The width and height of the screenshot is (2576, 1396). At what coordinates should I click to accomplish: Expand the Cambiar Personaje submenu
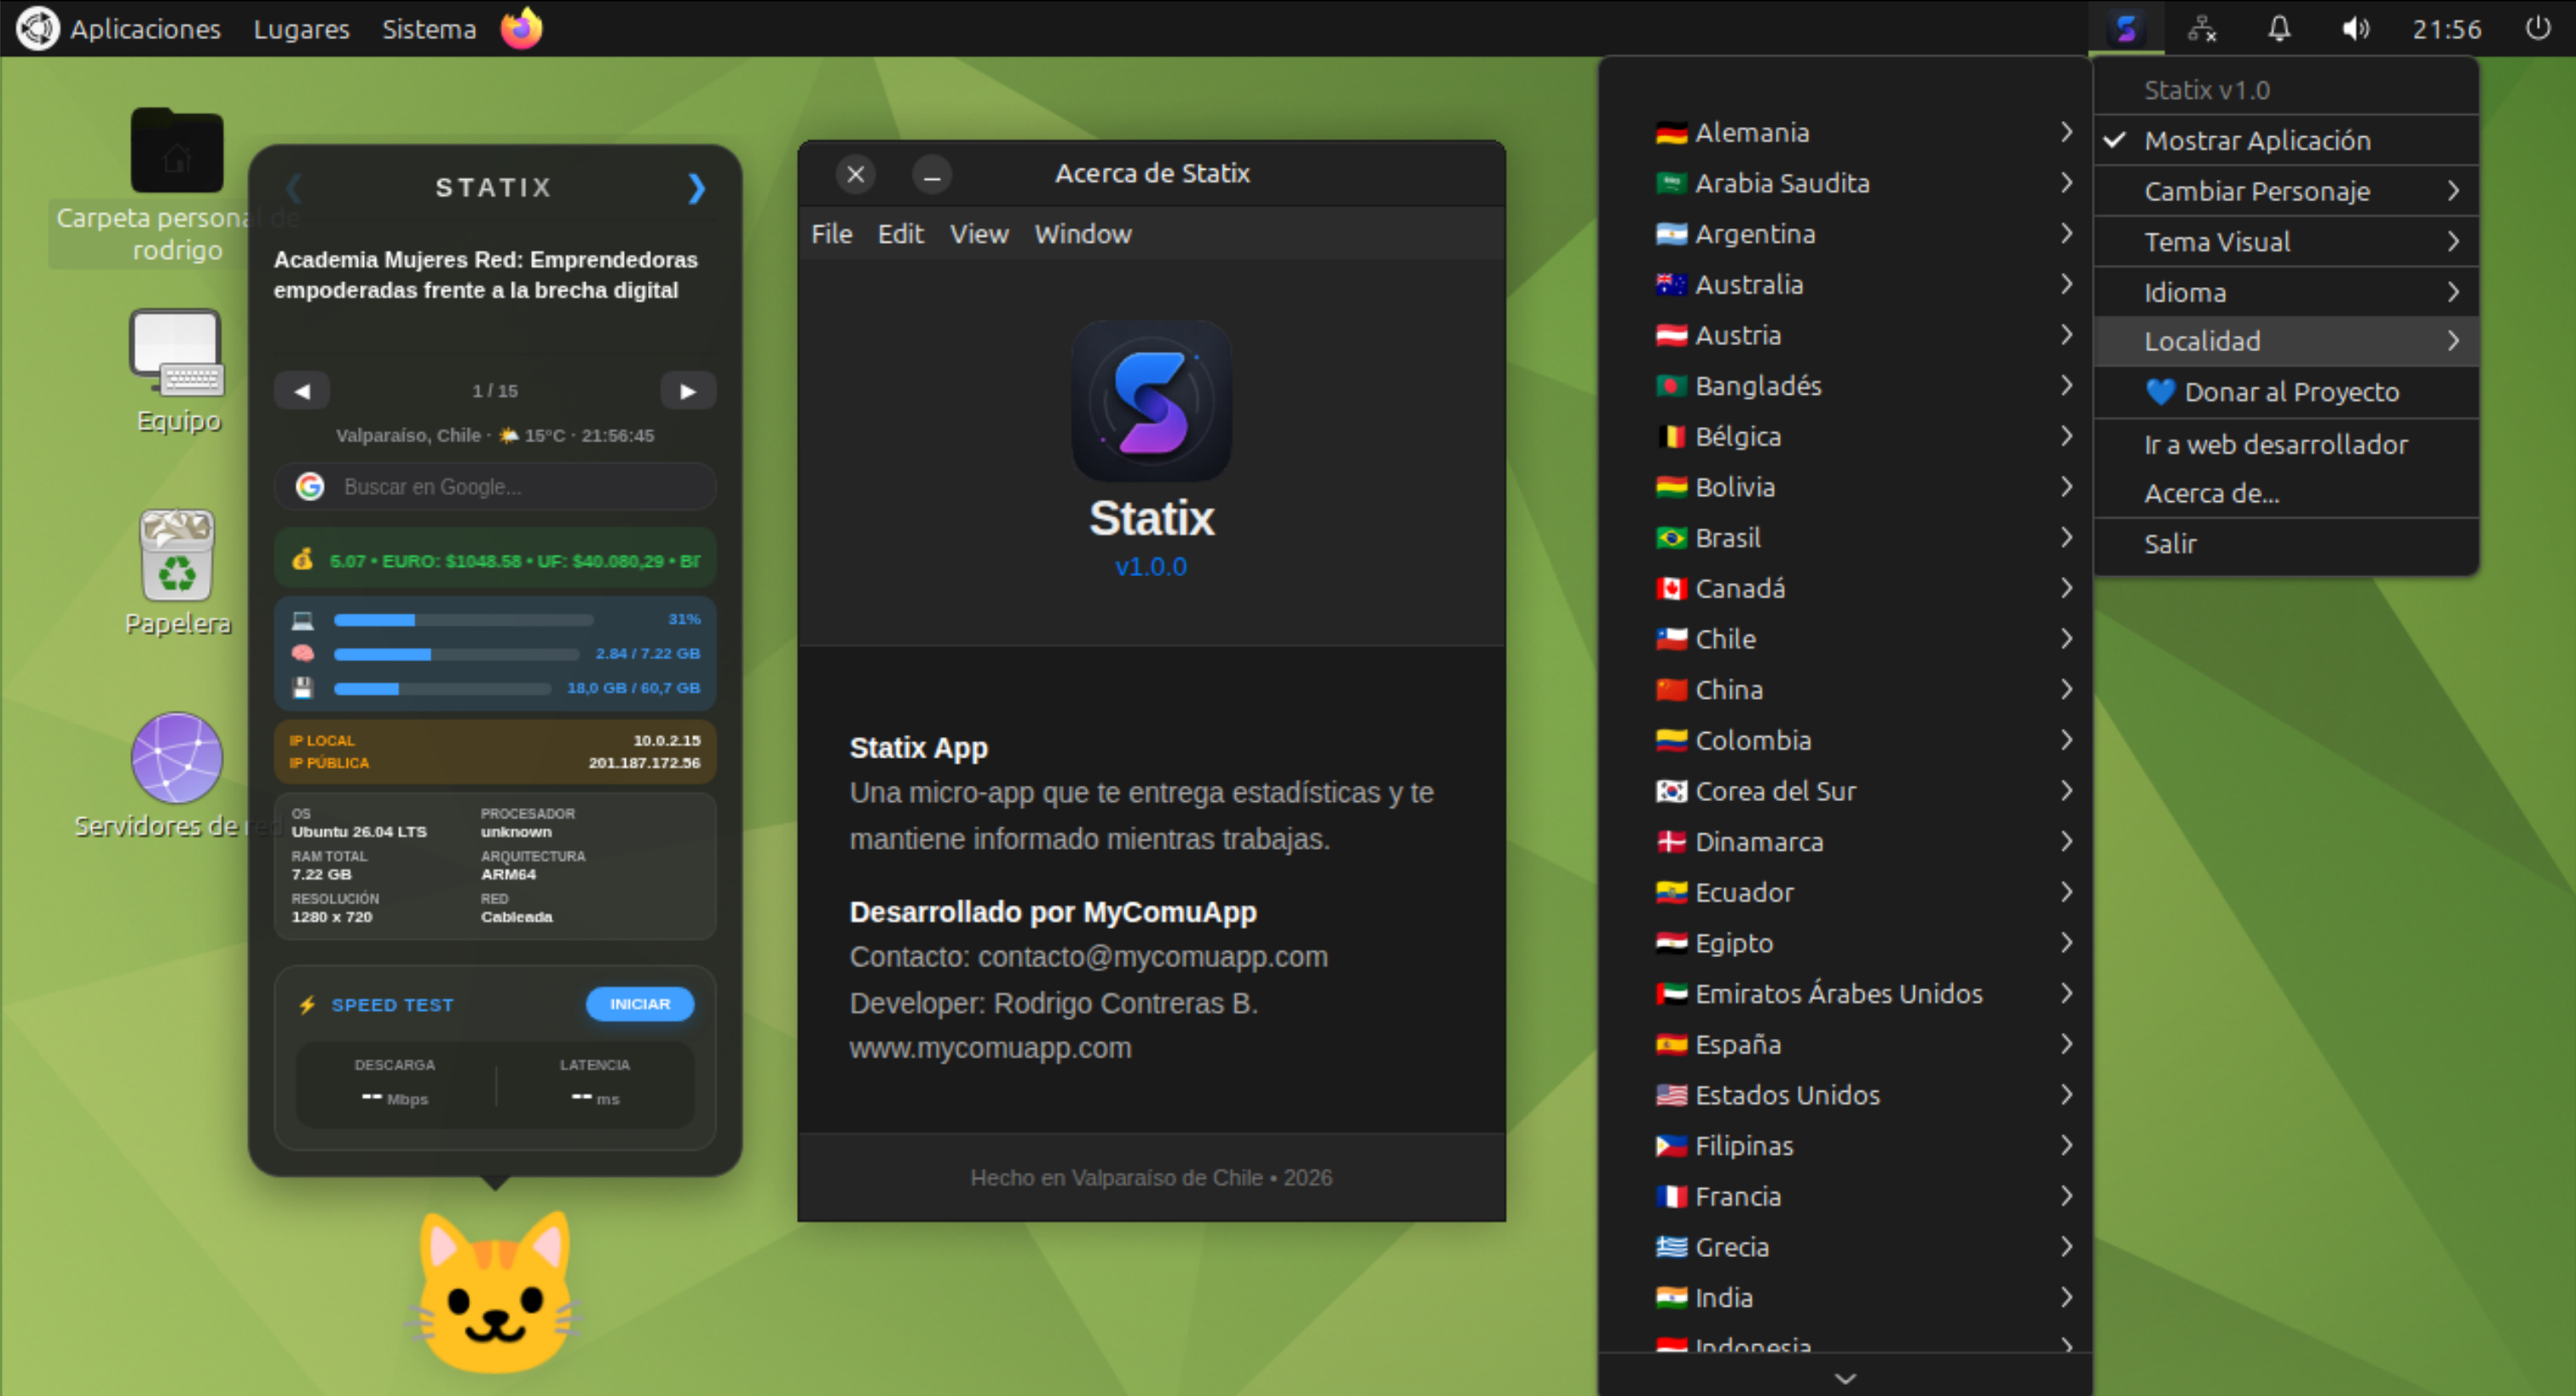[2285, 191]
